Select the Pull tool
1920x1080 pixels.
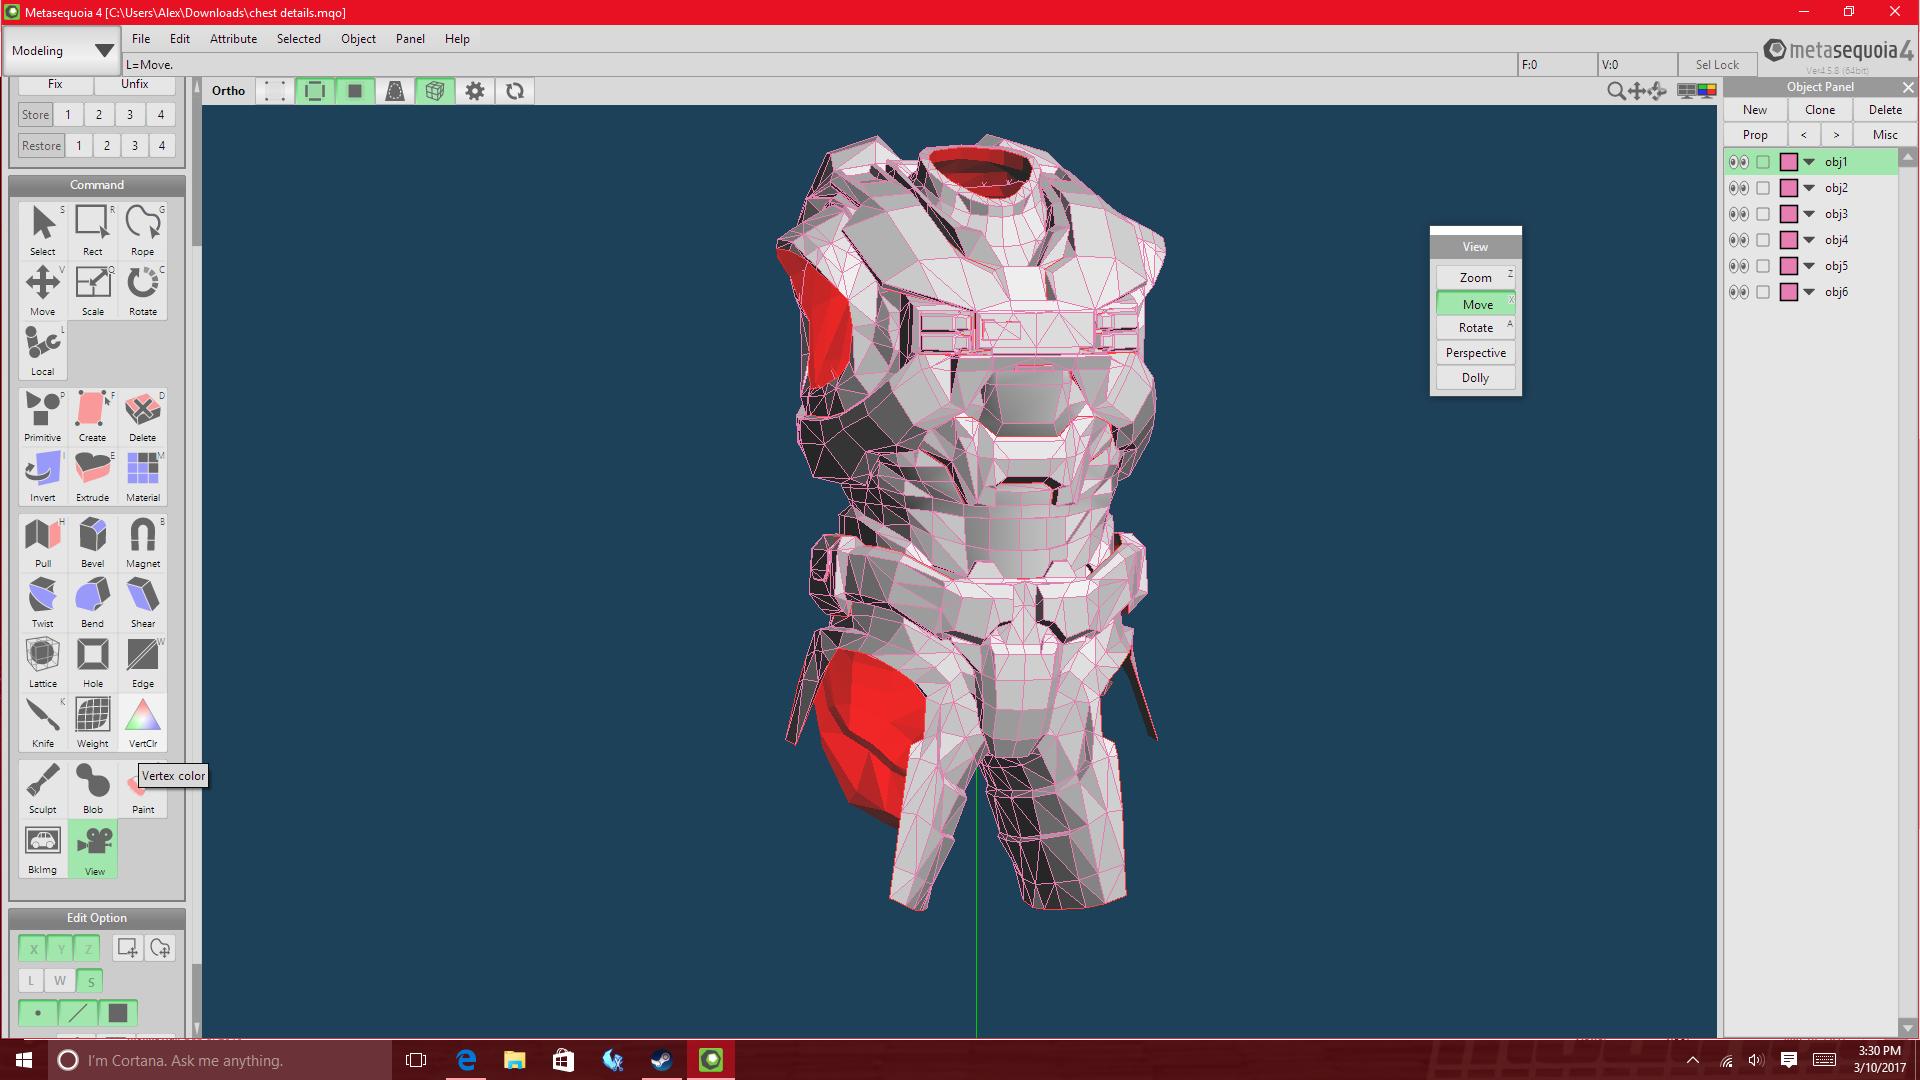(x=43, y=542)
